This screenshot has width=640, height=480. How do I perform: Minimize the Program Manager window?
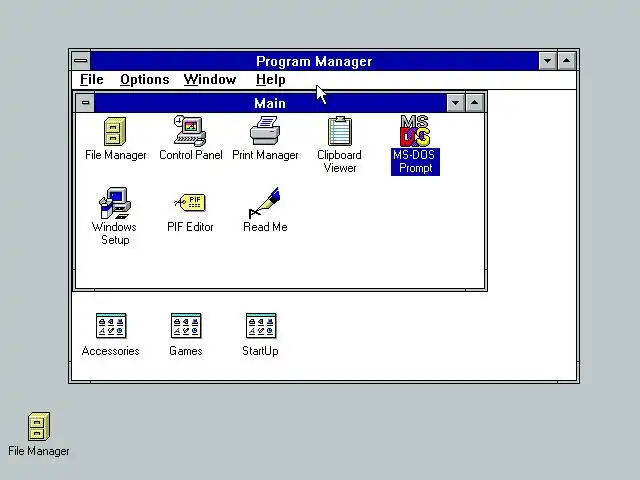[x=547, y=61]
